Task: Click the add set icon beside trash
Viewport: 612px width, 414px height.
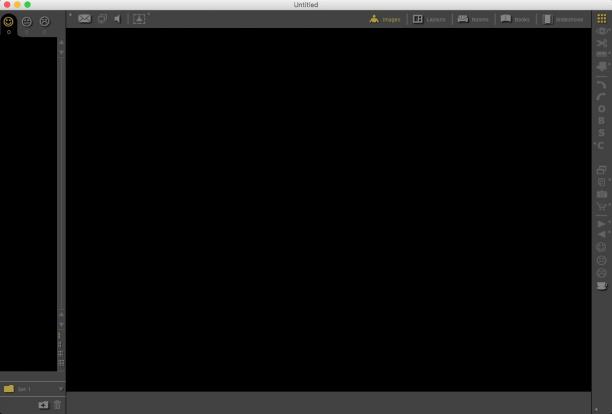Action: coord(43,405)
